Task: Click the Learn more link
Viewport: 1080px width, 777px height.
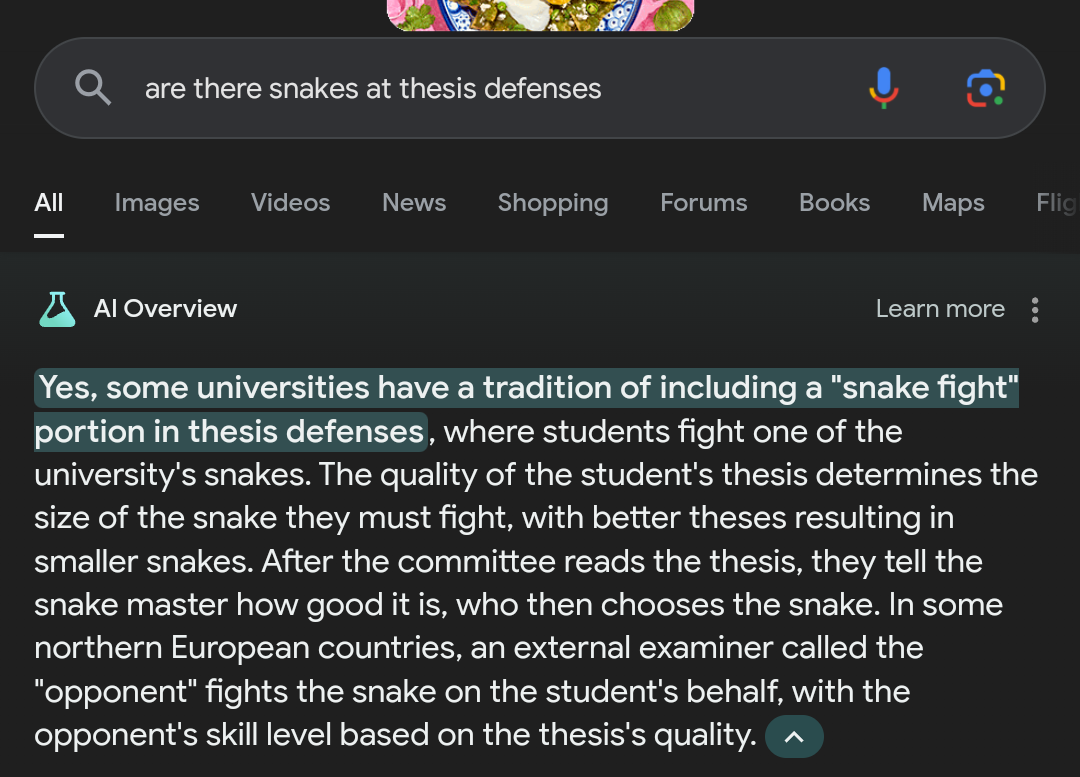Action: click(x=940, y=309)
